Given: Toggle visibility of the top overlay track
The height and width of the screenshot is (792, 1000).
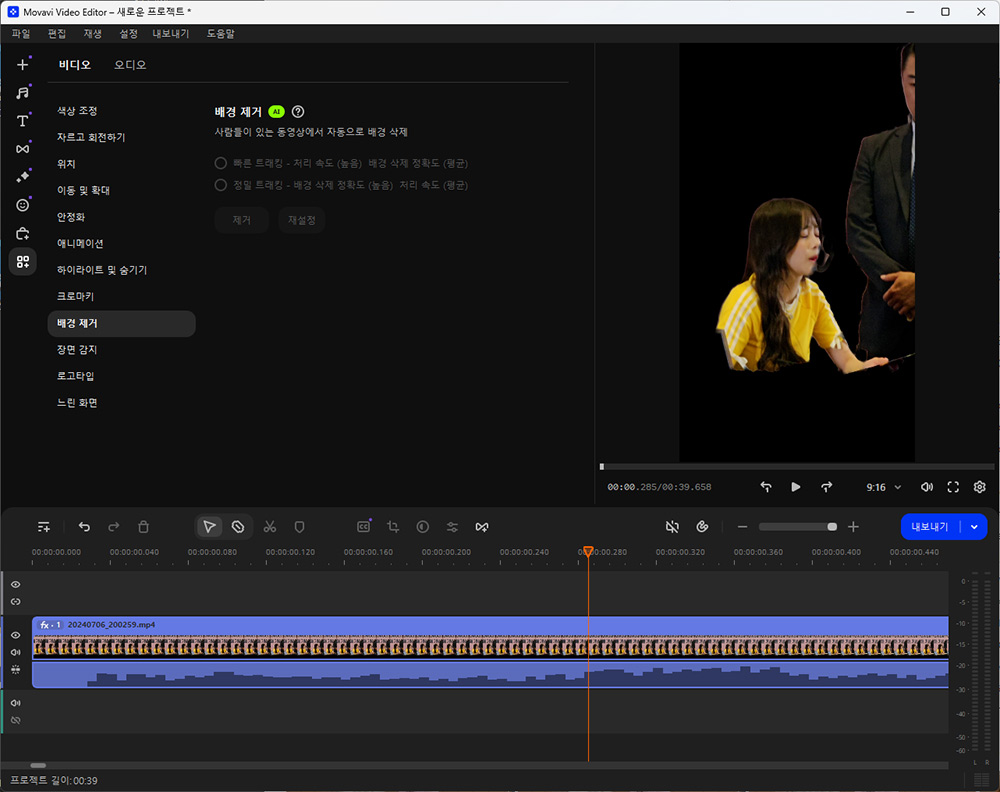Looking at the screenshot, I should click(x=16, y=584).
